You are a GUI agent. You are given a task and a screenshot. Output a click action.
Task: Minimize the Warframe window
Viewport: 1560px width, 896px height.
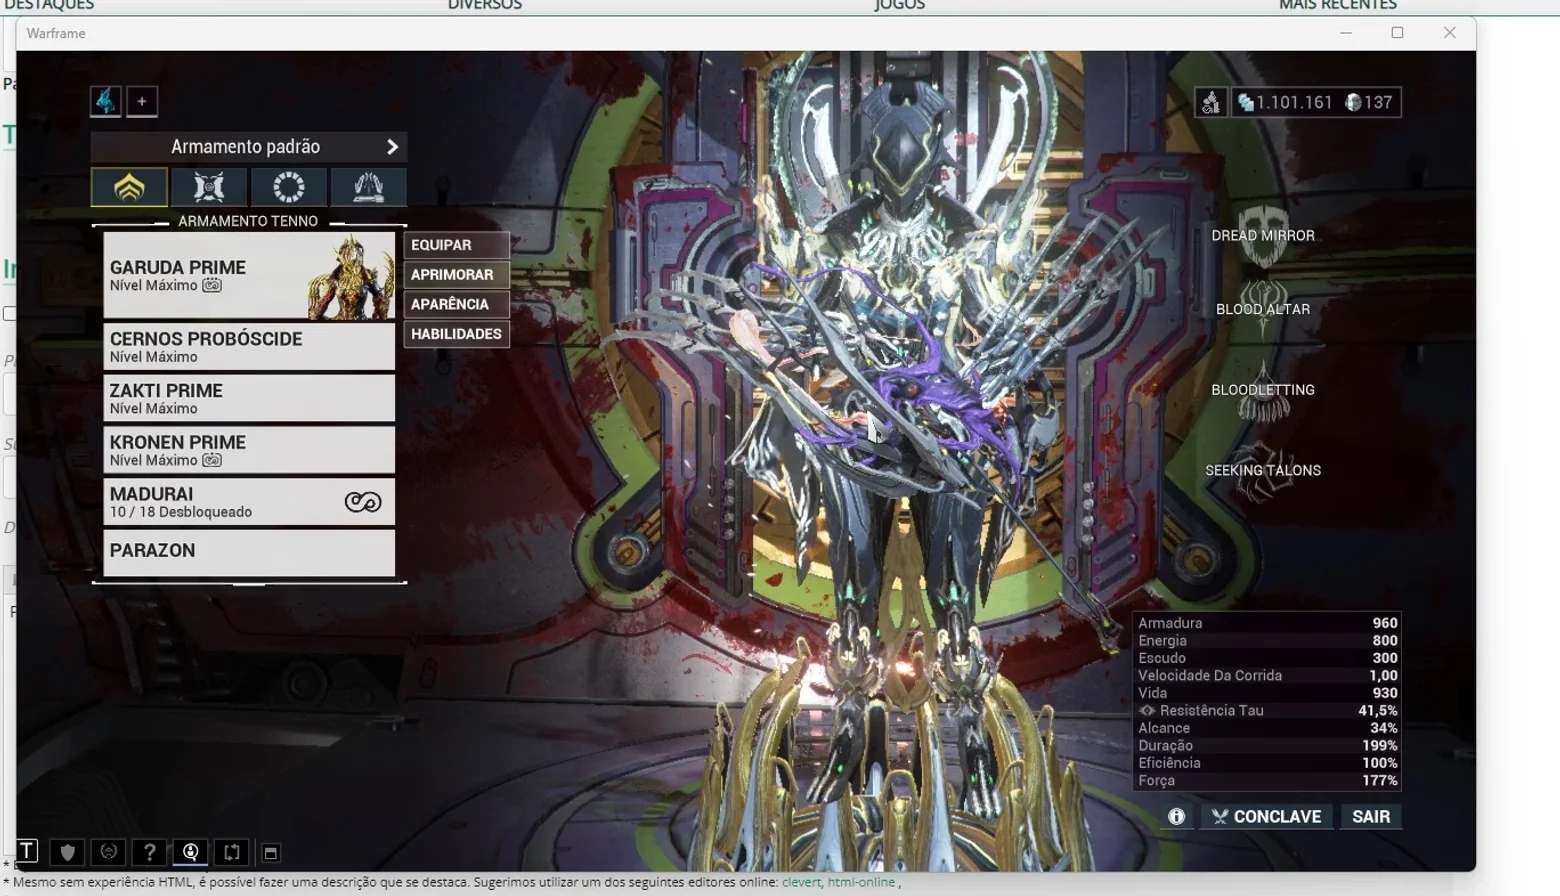click(1346, 33)
